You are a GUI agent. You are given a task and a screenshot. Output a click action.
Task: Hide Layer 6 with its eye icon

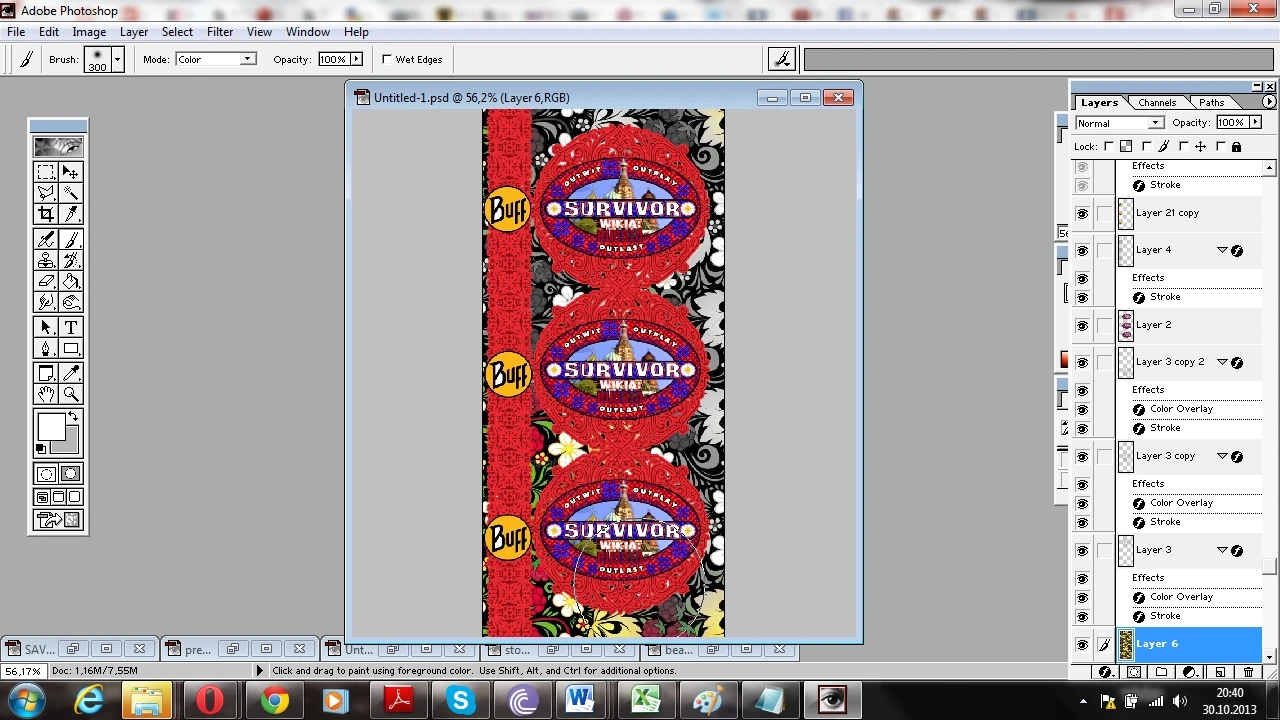[x=1082, y=645]
